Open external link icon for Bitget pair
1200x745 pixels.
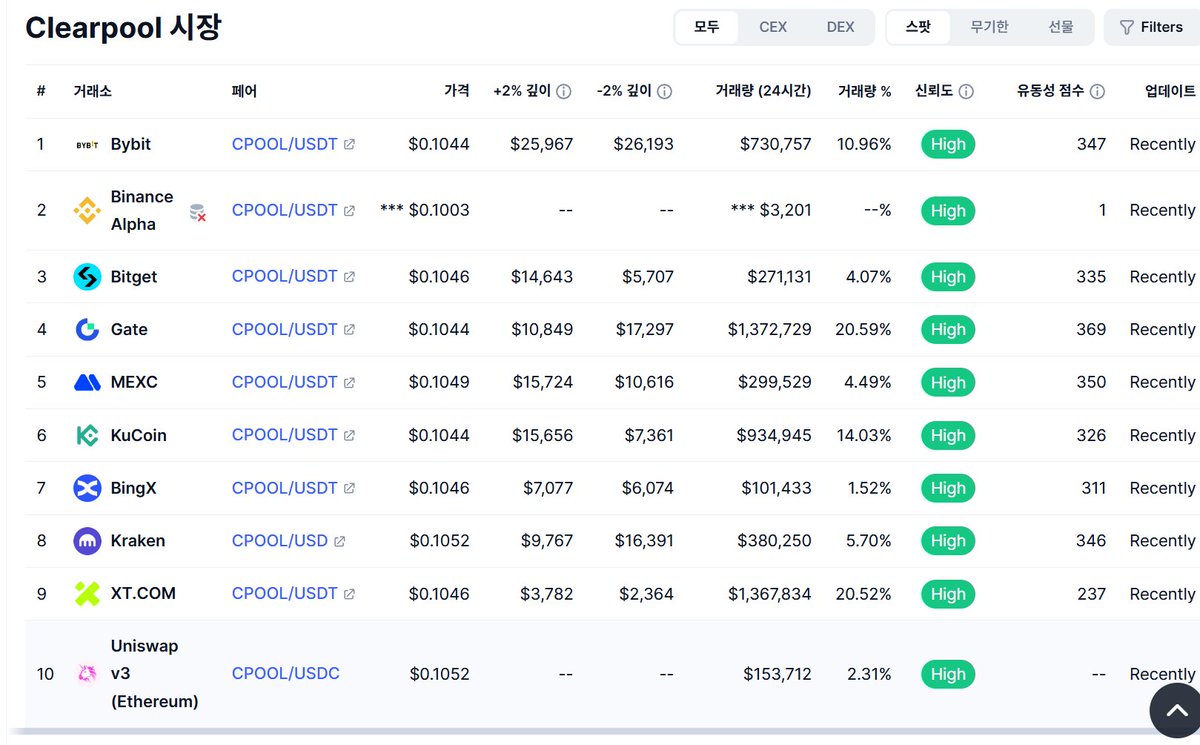click(x=349, y=277)
